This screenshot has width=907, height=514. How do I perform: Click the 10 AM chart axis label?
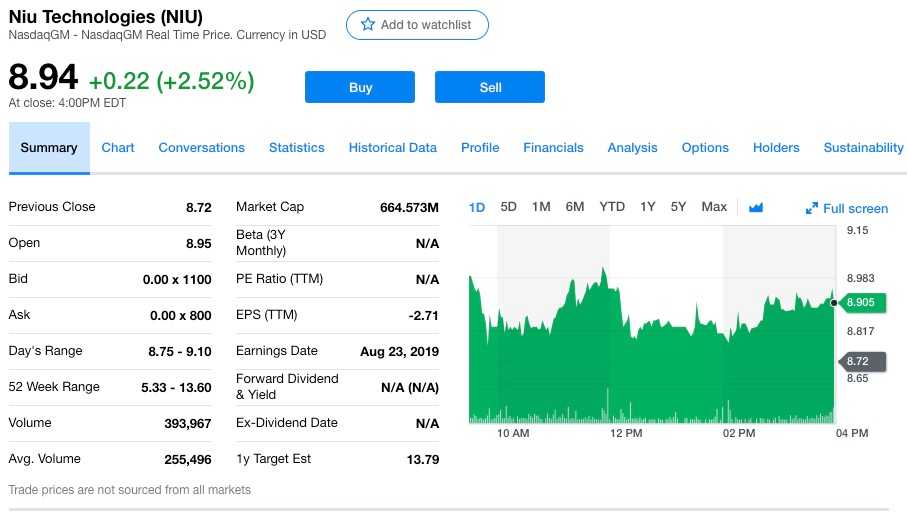(x=513, y=433)
